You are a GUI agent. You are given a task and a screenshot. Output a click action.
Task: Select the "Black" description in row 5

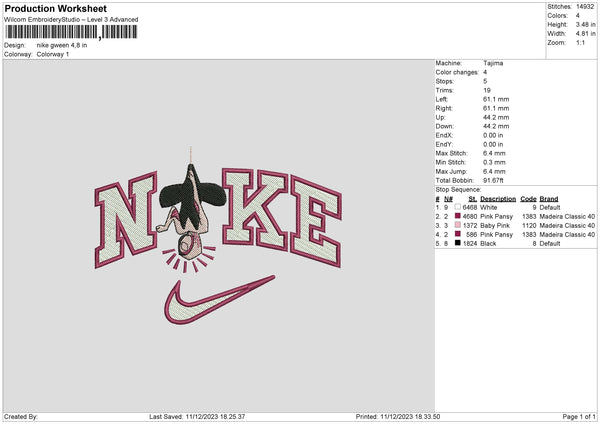[x=488, y=243]
